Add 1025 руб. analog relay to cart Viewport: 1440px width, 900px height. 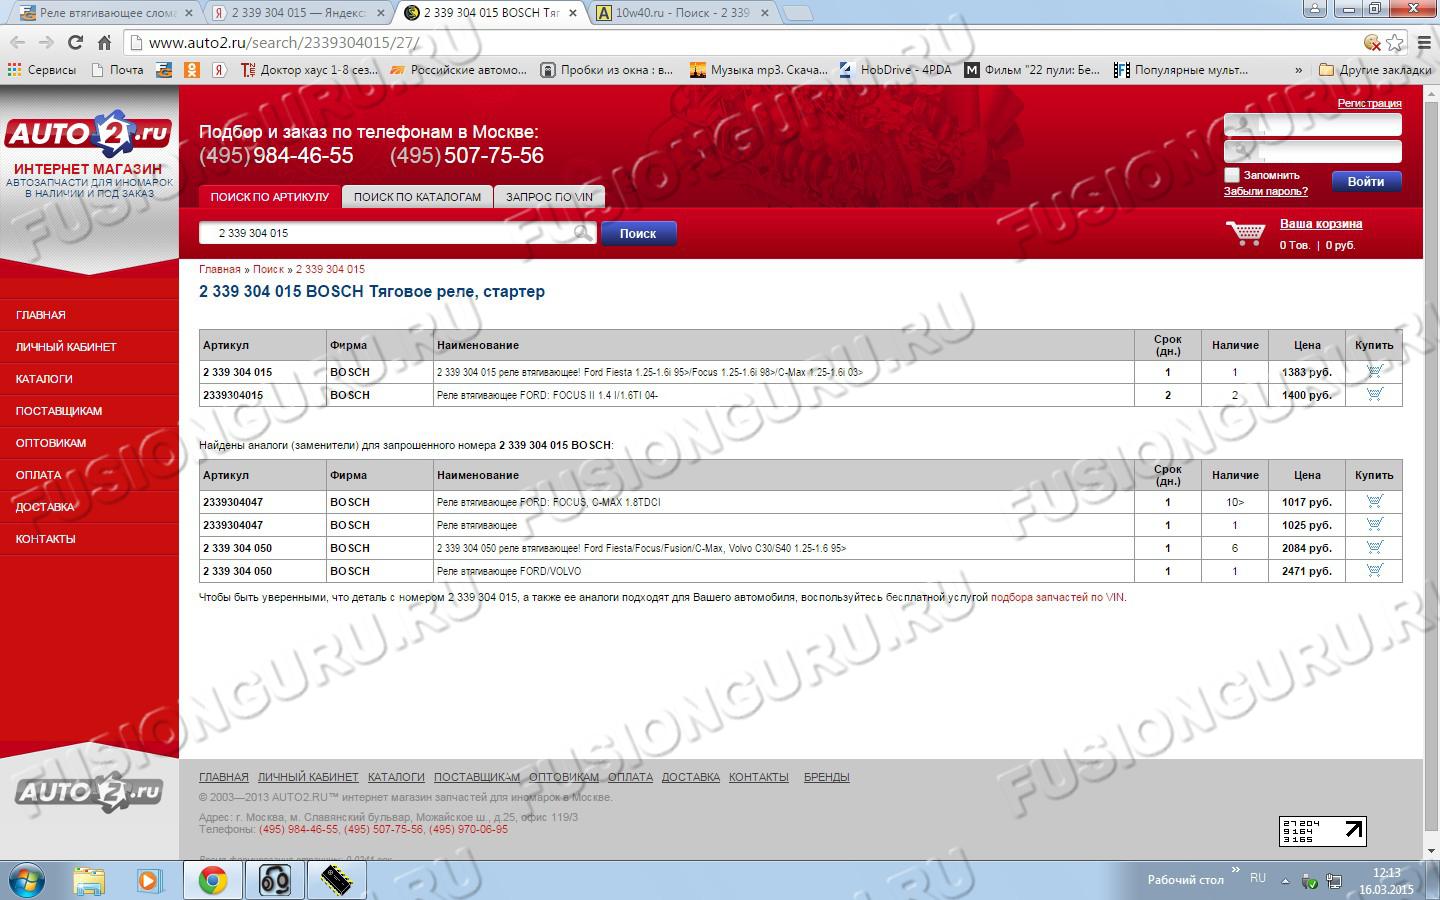pyautogui.click(x=1374, y=524)
